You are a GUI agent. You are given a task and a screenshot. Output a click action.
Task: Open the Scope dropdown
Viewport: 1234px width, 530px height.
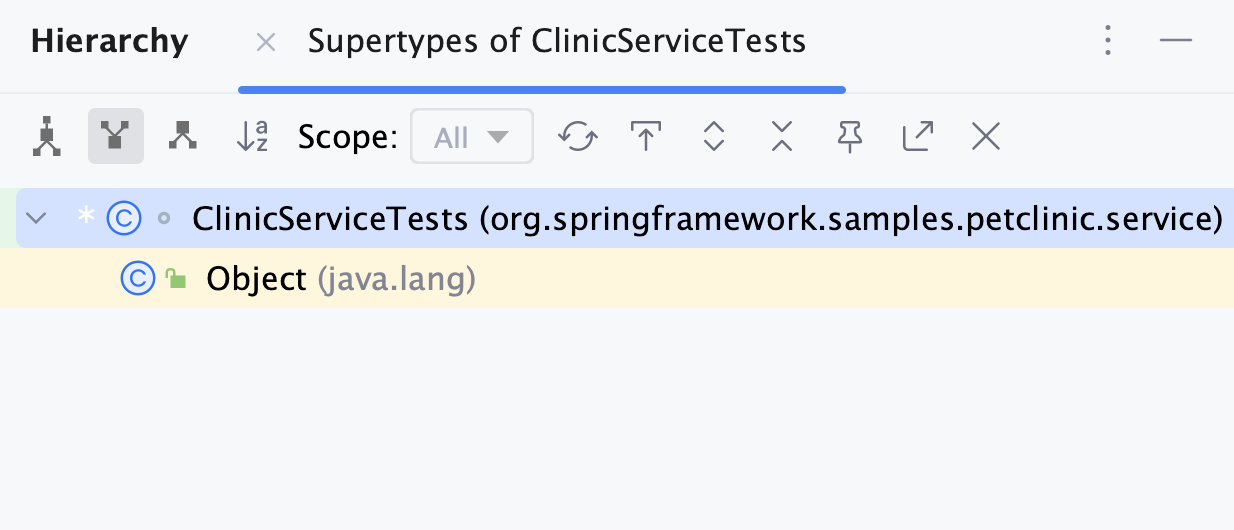472,137
